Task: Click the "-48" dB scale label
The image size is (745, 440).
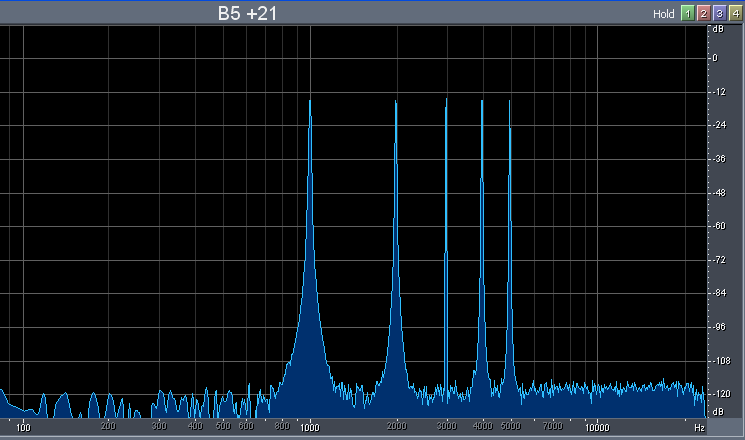Action: [x=719, y=192]
